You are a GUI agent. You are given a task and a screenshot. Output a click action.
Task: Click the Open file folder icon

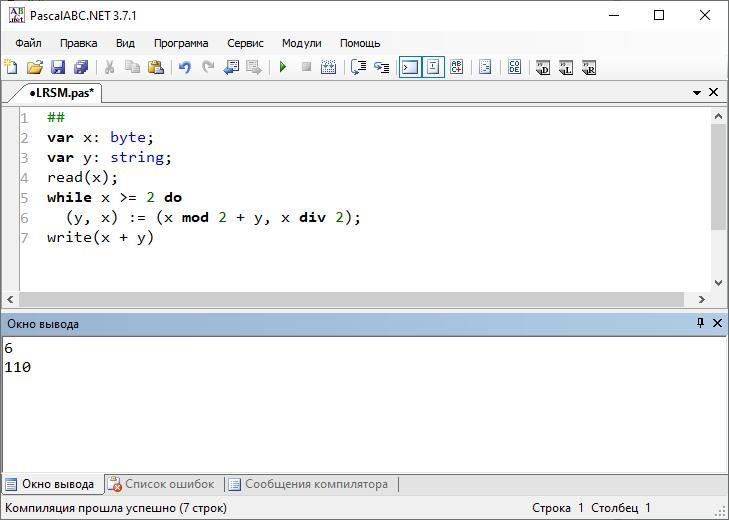(x=35, y=67)
